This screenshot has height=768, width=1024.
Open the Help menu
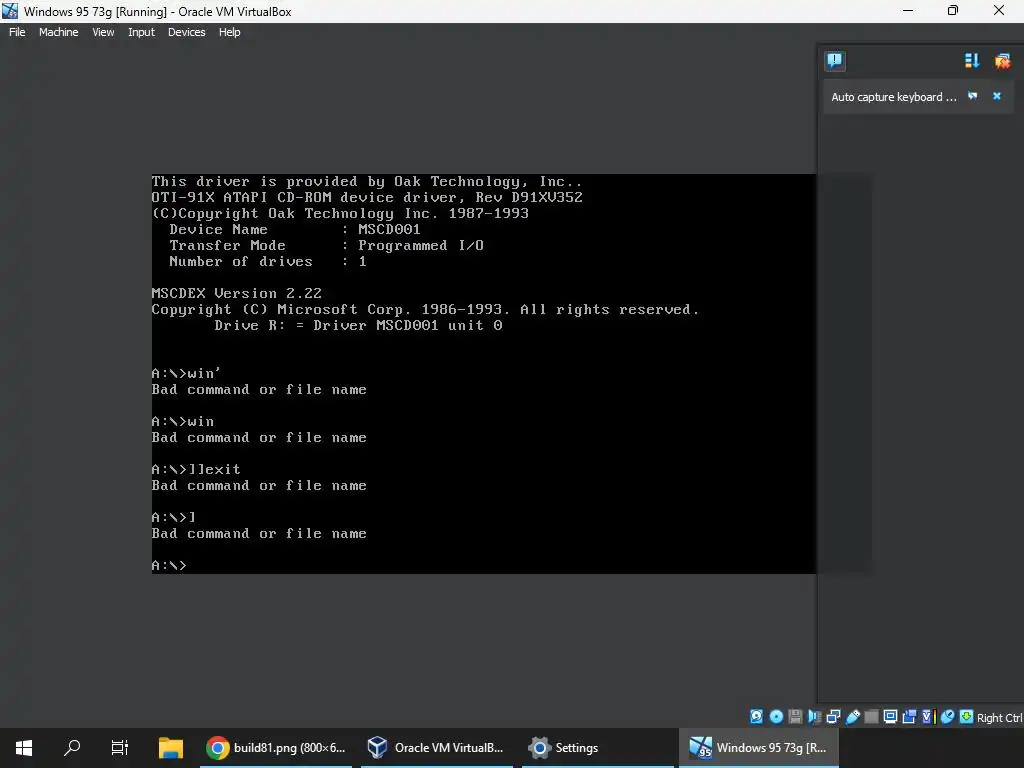pyautogui.click(x=229, y=32)
